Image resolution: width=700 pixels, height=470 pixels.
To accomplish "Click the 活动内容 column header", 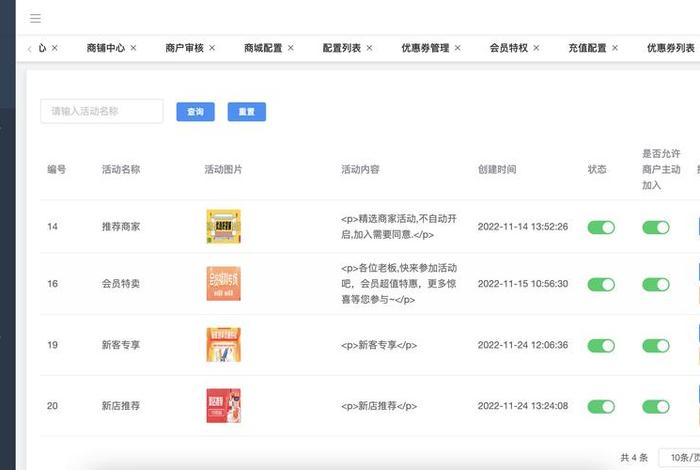I will [360, 169].
